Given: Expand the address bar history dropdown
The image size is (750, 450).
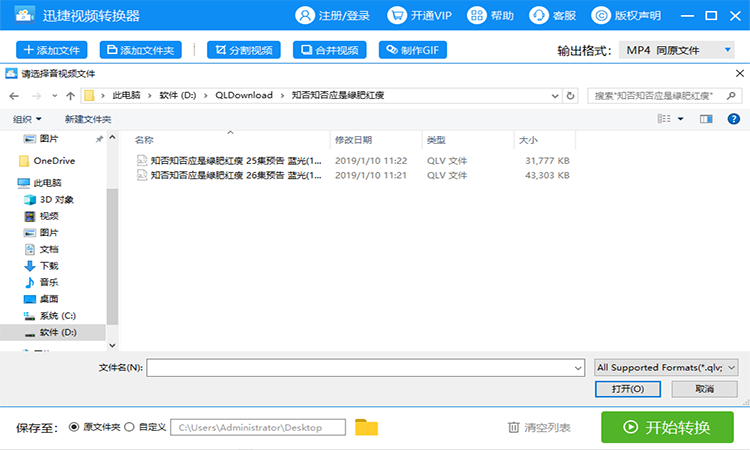Looking at the screenshot, I should tap(555, 96).
